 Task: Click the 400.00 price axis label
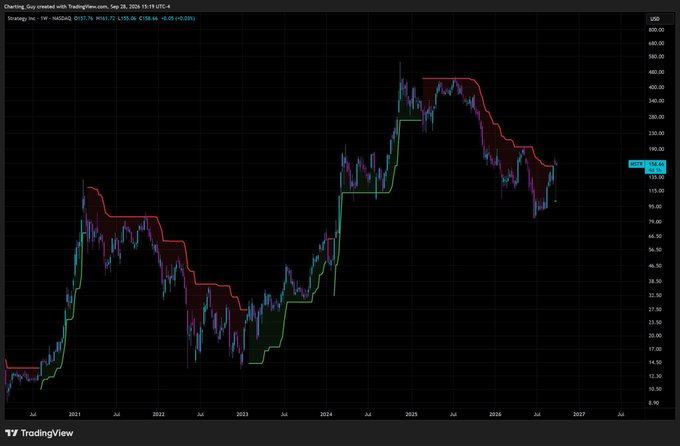656,87
